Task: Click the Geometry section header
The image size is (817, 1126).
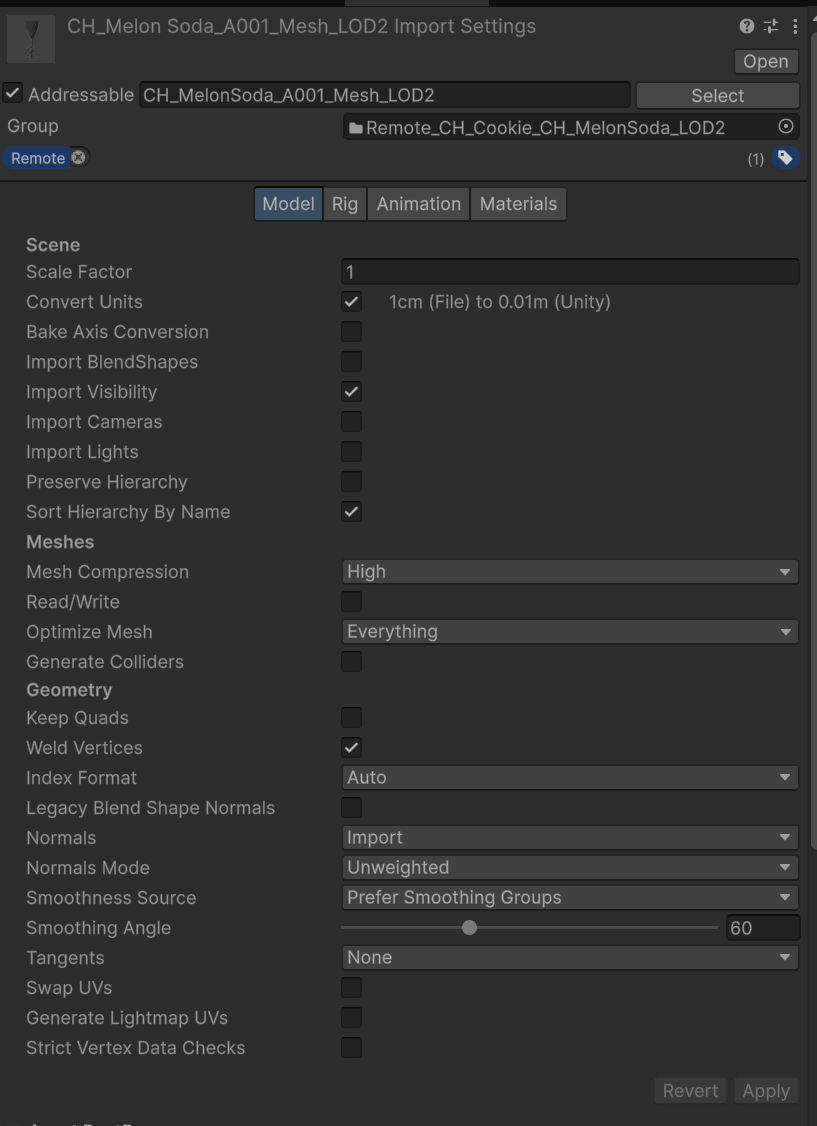Action: 69,690
